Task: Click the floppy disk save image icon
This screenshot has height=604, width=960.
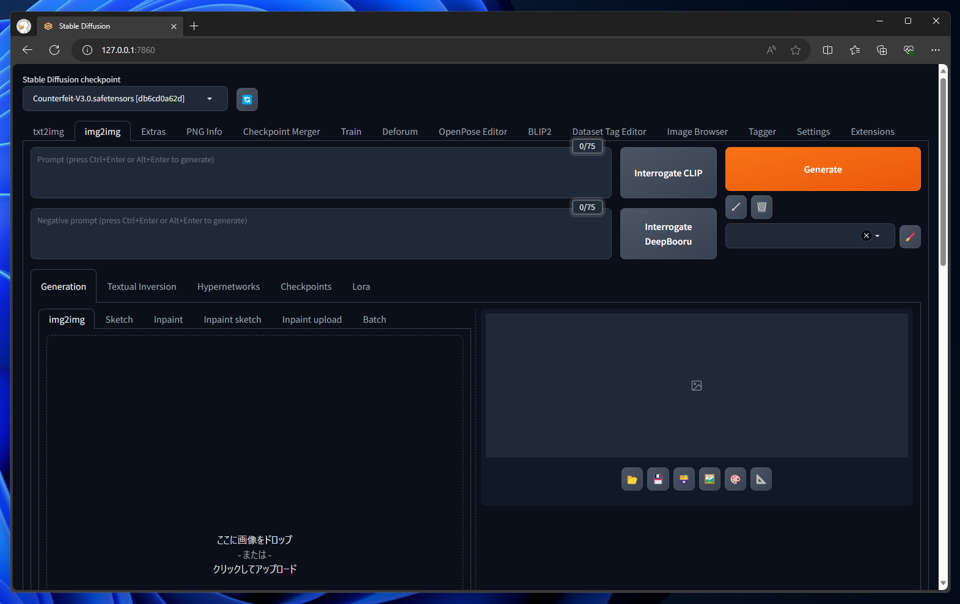Action: 658,479
